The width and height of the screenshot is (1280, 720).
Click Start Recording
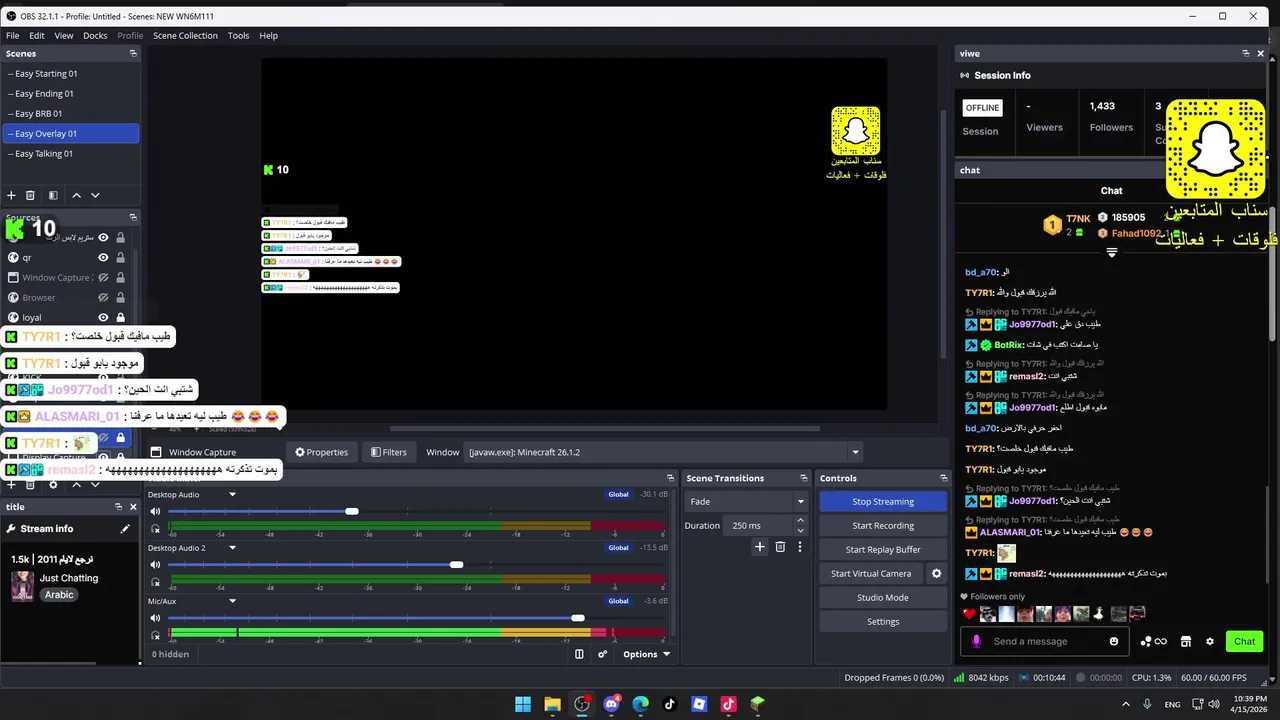[x=883, y=525]
